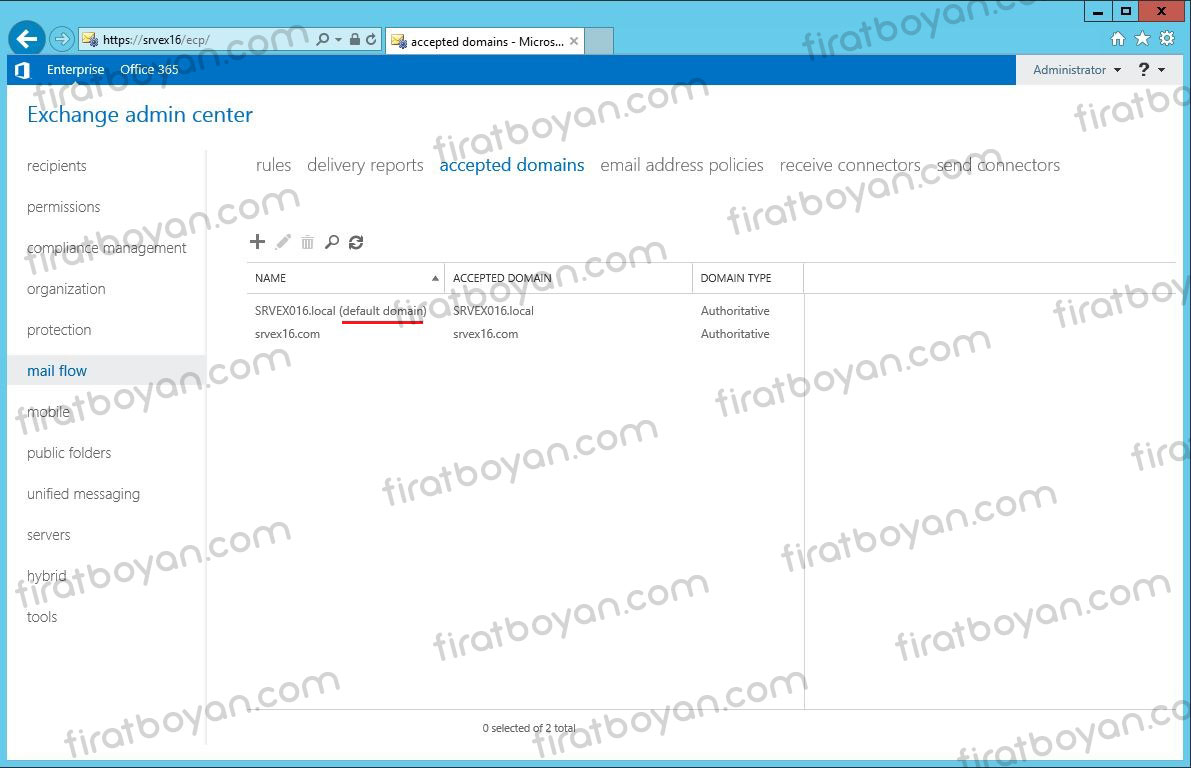Viewport: 1191px width, 768px height.
Task: Open tools in the left navigation
Action: pos(42,617)
